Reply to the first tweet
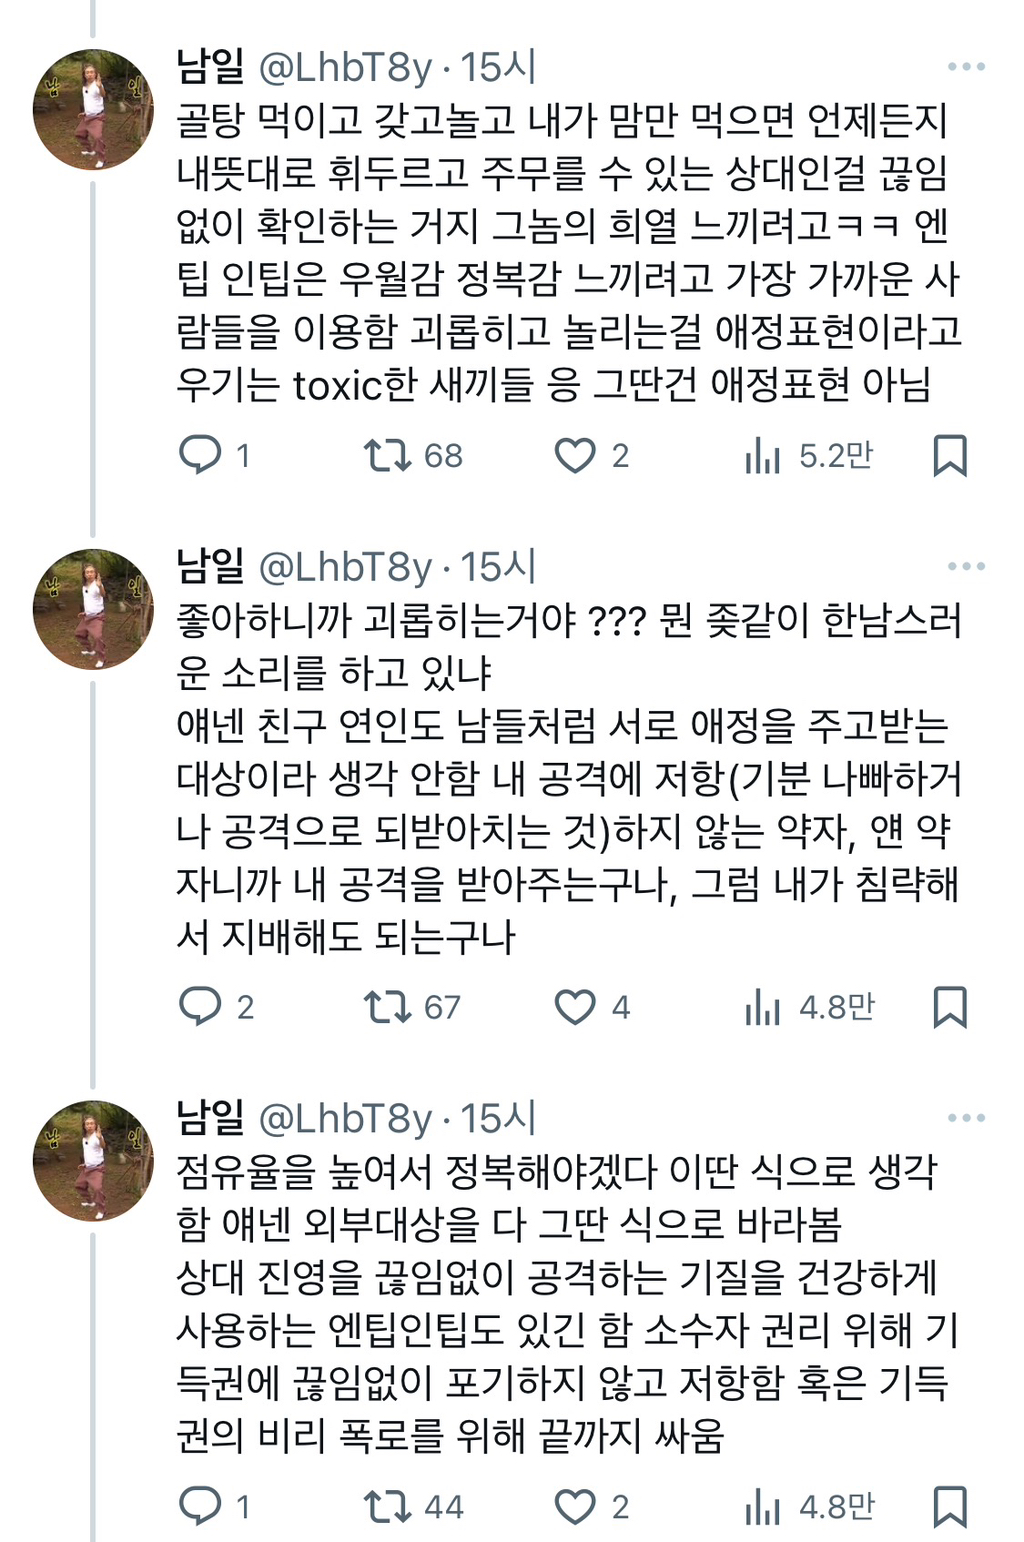Image resolution: width=1024 pixels, height=1542 pixels. 200,455
